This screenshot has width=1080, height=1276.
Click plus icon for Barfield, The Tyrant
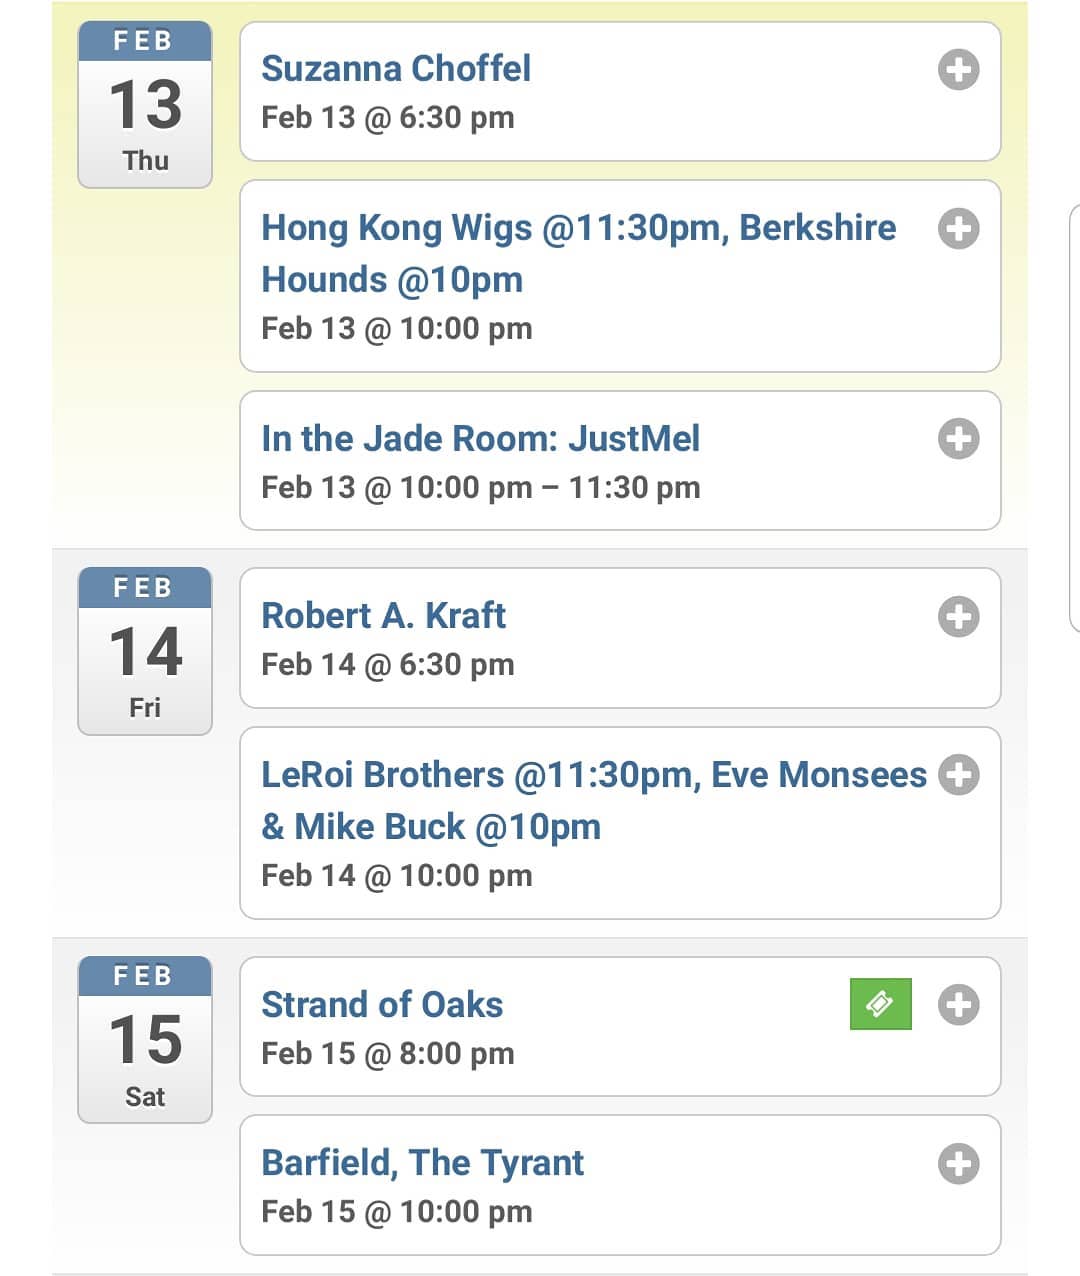[958, 1164]
